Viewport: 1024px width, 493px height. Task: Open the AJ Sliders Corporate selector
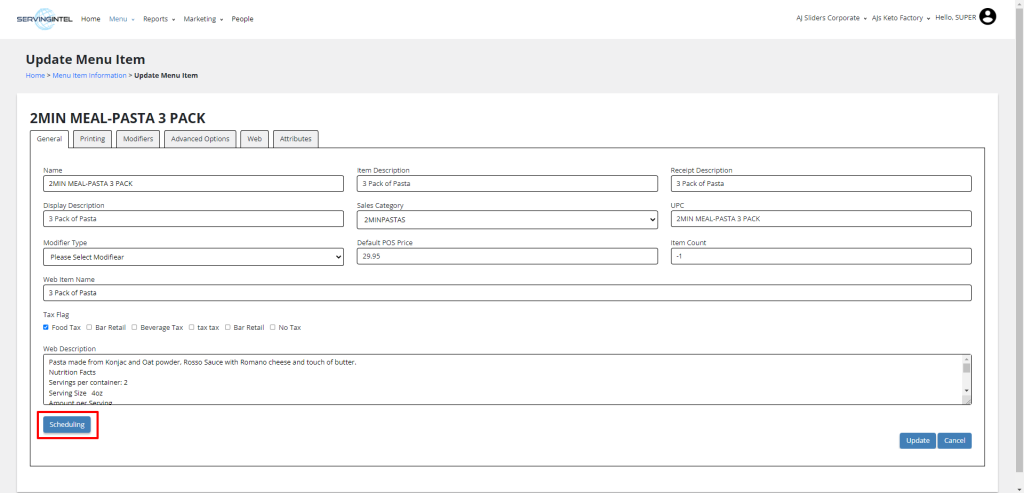point(831,18)
